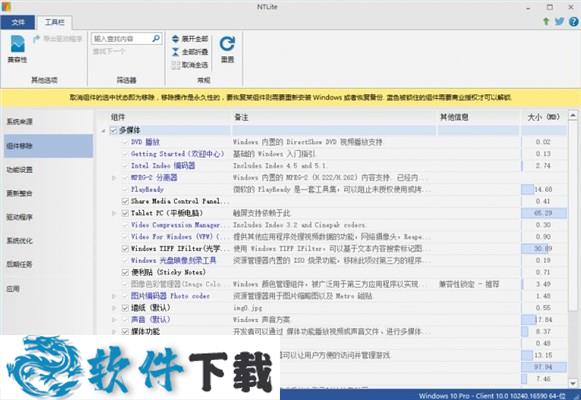The height and width of the screenshot is (400, 581).
Task: Collapse the 多媒体 tree node
Action: click(x=104, y=130)
